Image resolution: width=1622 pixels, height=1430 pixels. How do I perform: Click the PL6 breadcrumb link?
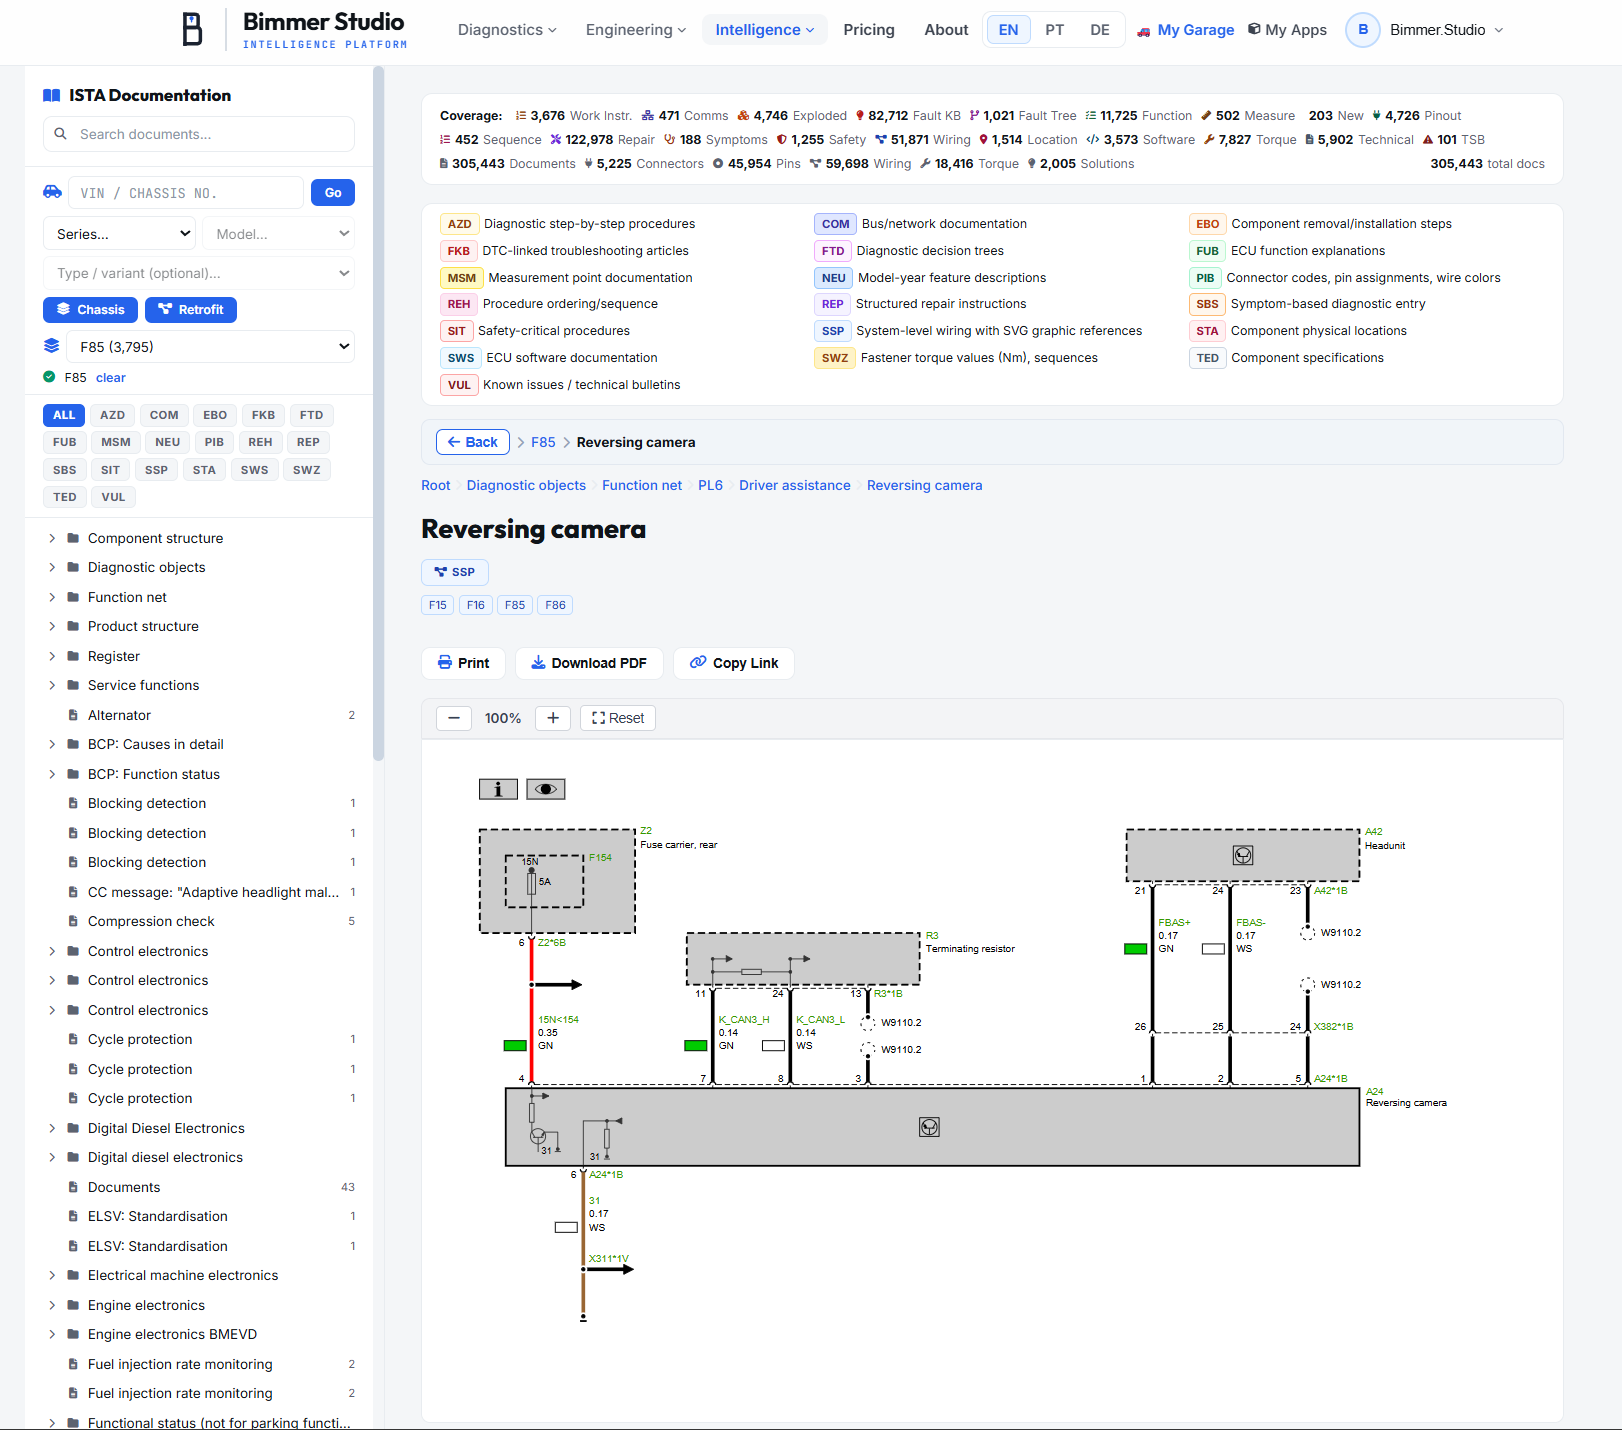[710, 485]
